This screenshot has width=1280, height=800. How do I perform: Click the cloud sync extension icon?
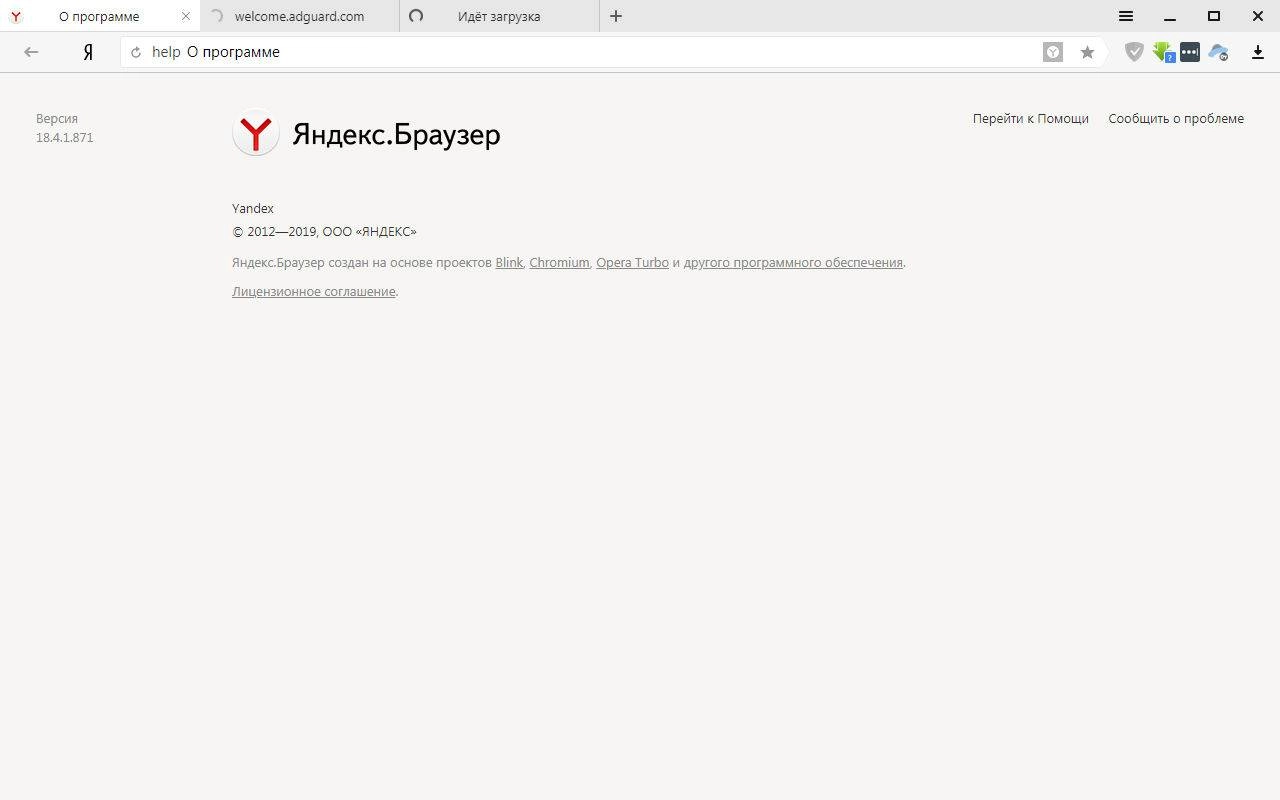click(x=1218, y=52)
